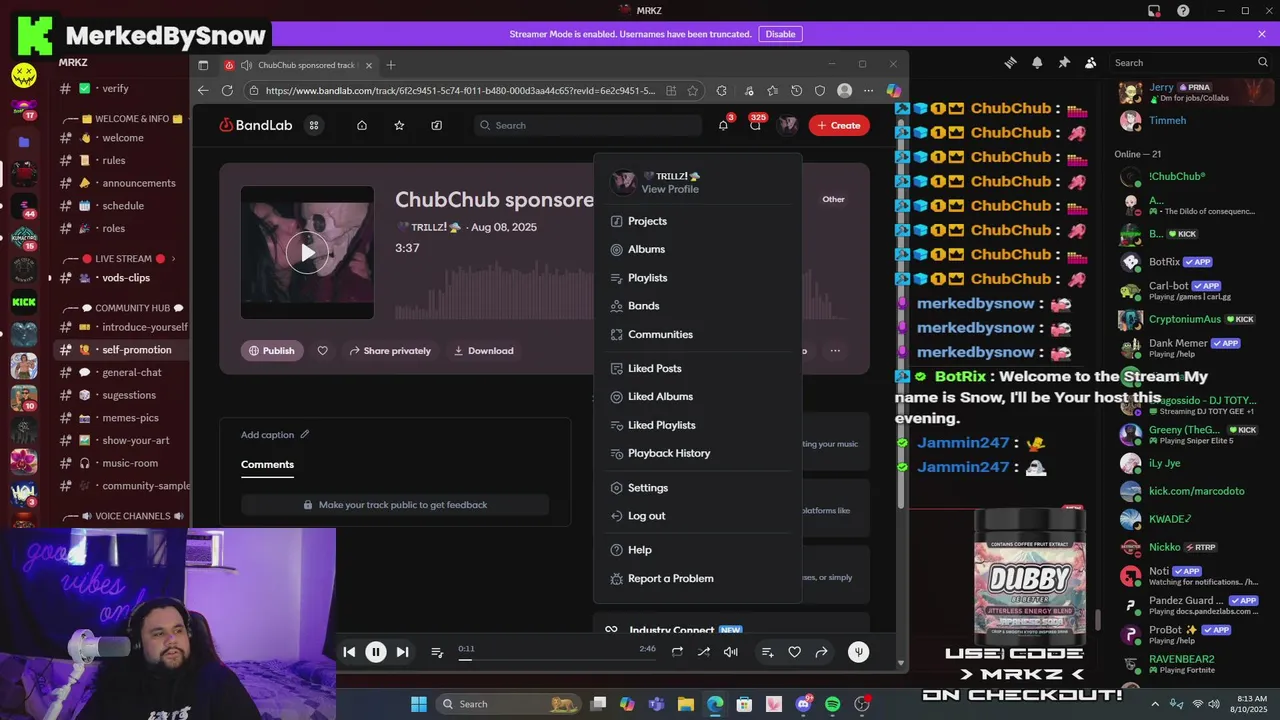Toggle repeat in the BandLab player
This screenshot has height=720, width=1280.
click(x=677, y=652)
